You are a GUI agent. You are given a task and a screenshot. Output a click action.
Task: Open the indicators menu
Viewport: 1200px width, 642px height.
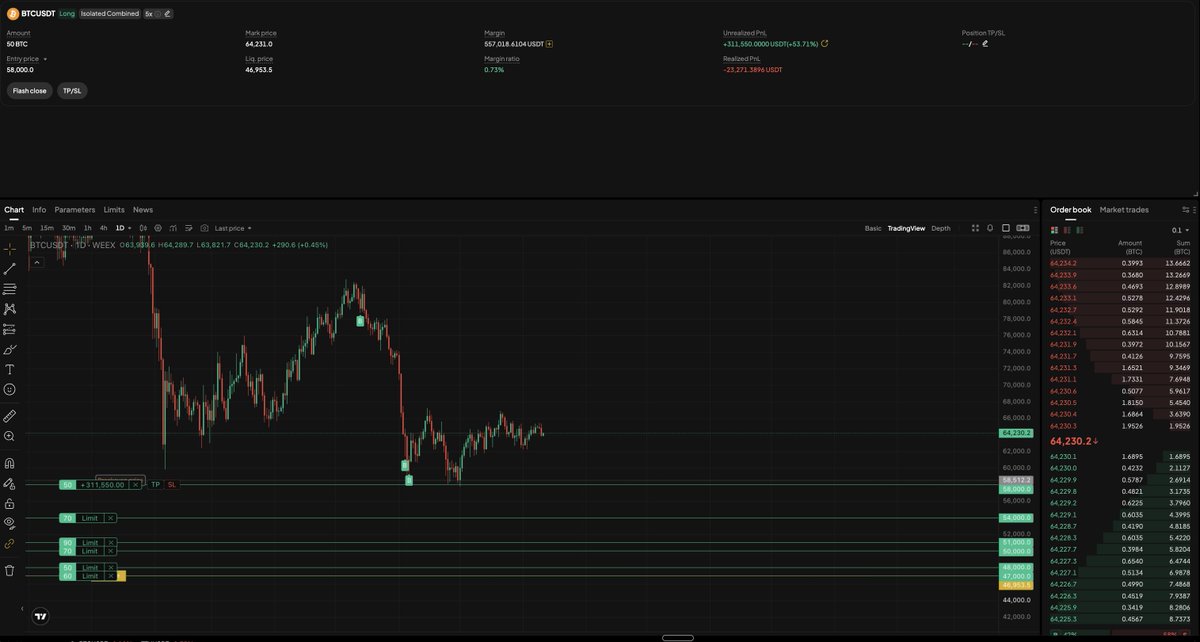173,228
